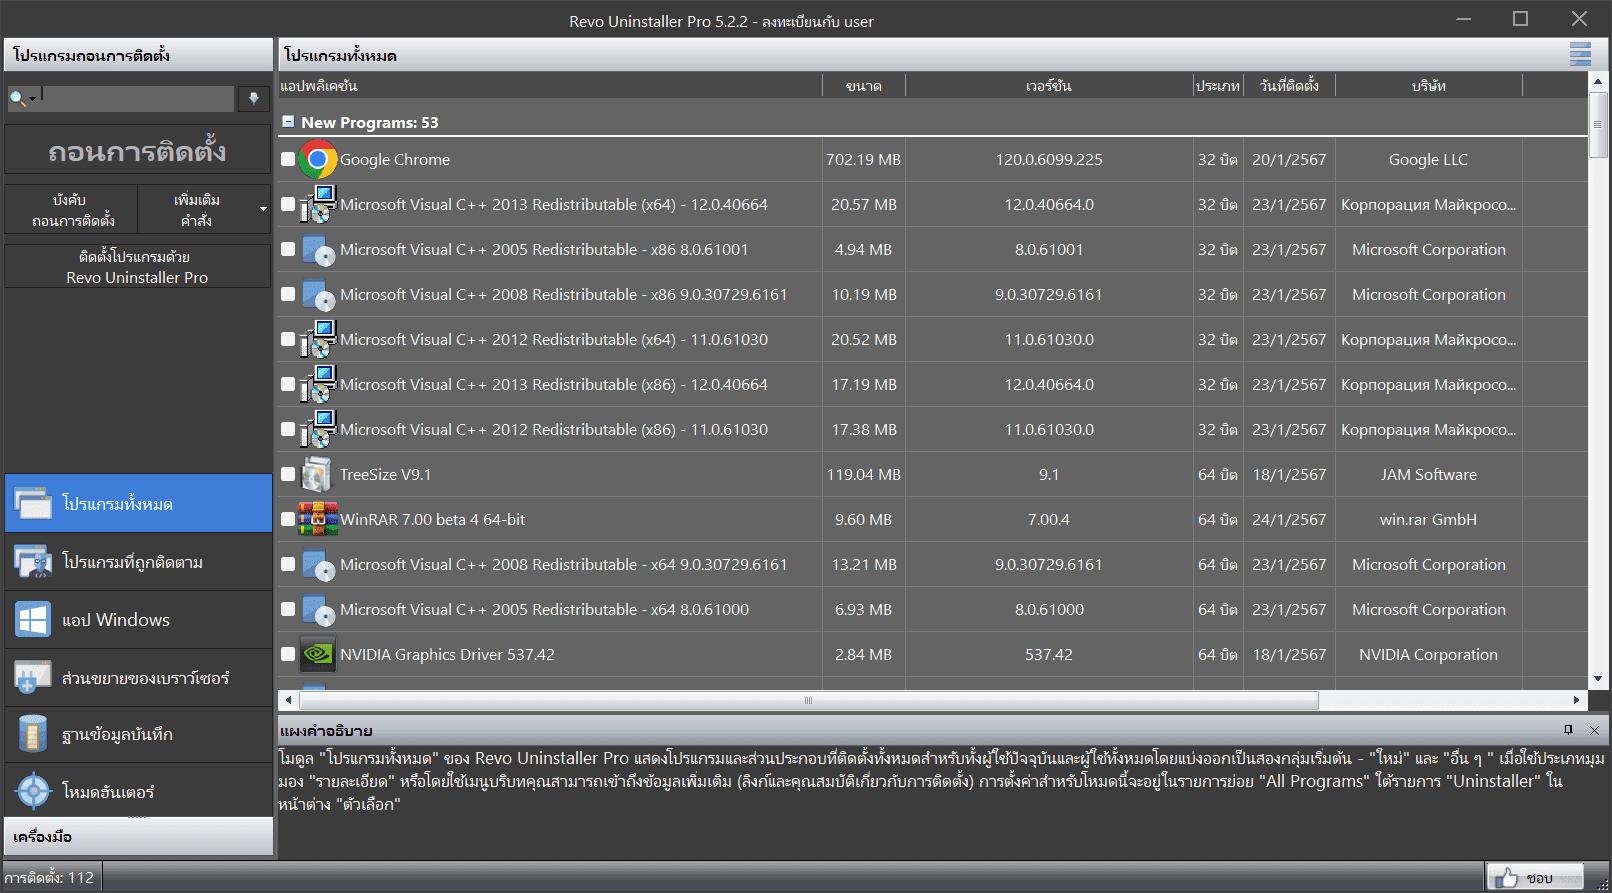Click ติดตั้งโปรแกรมด้วย Revo Uninstaller Pro button
The width and height of the screenshot is (1612, 893).
tap(138, 267)
